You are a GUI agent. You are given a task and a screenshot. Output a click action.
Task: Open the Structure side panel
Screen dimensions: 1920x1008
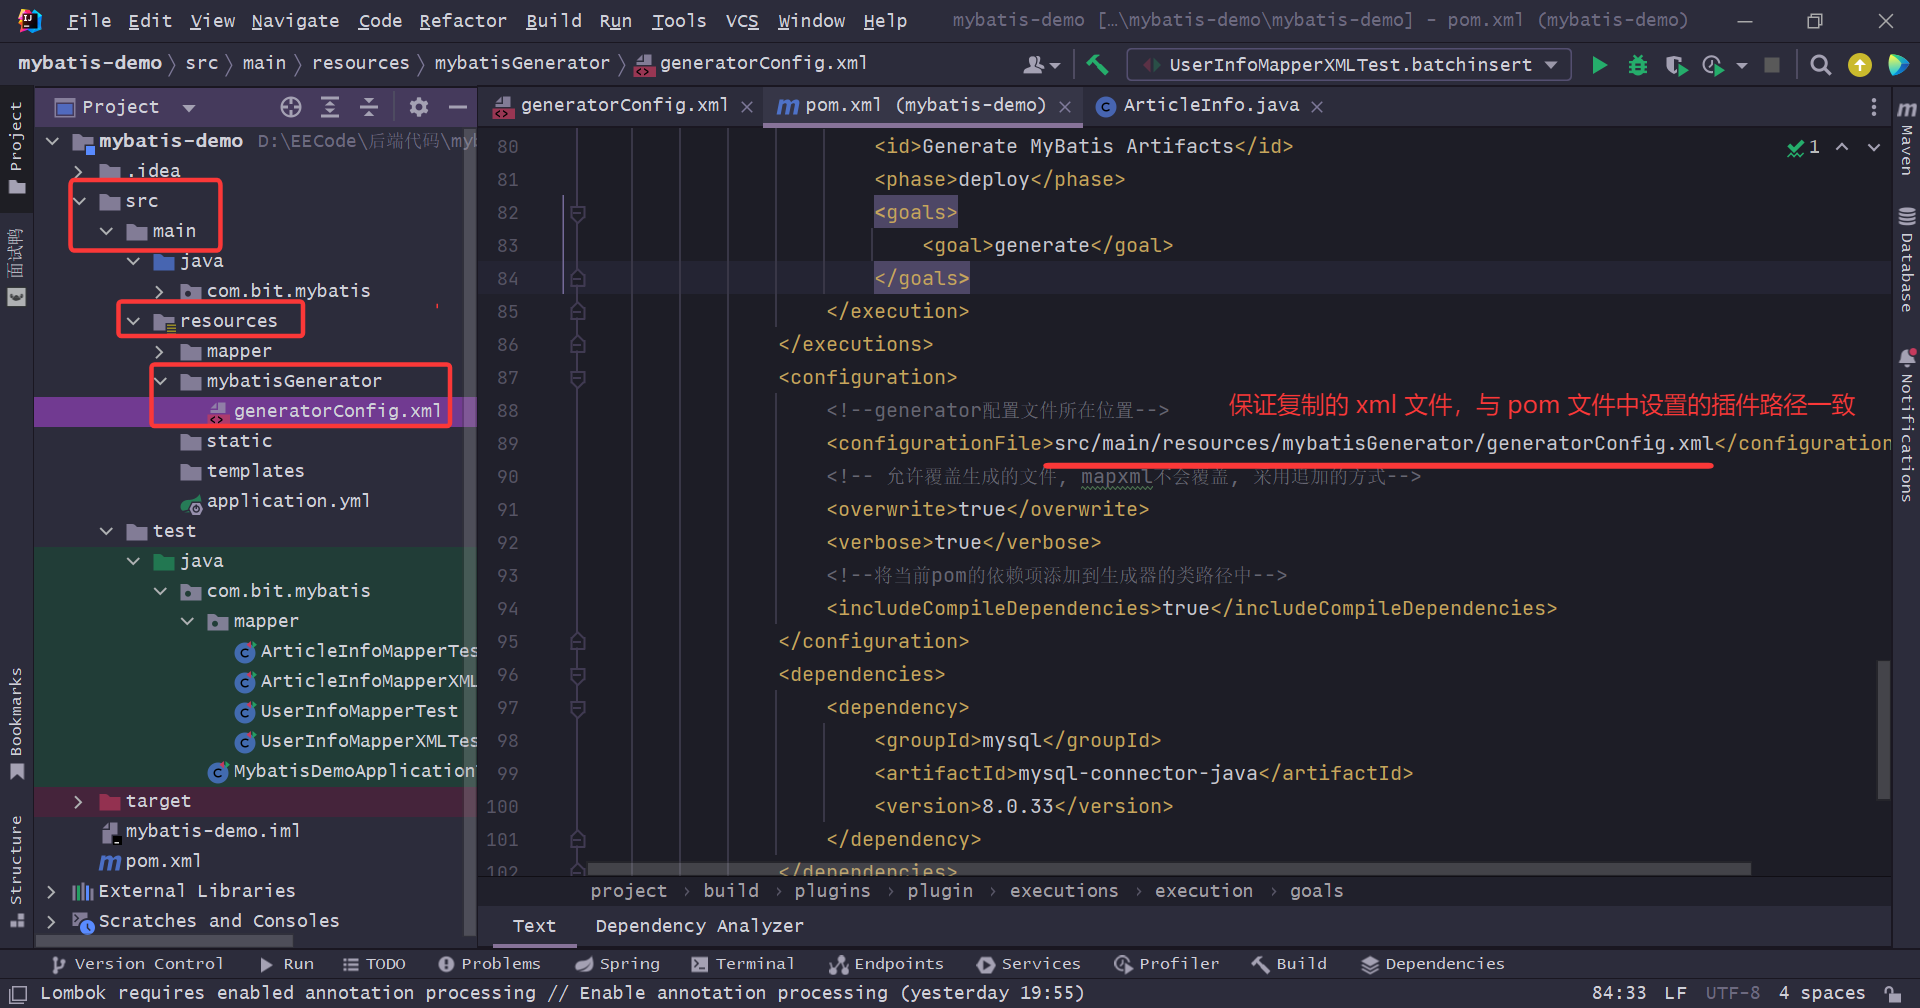16,871
